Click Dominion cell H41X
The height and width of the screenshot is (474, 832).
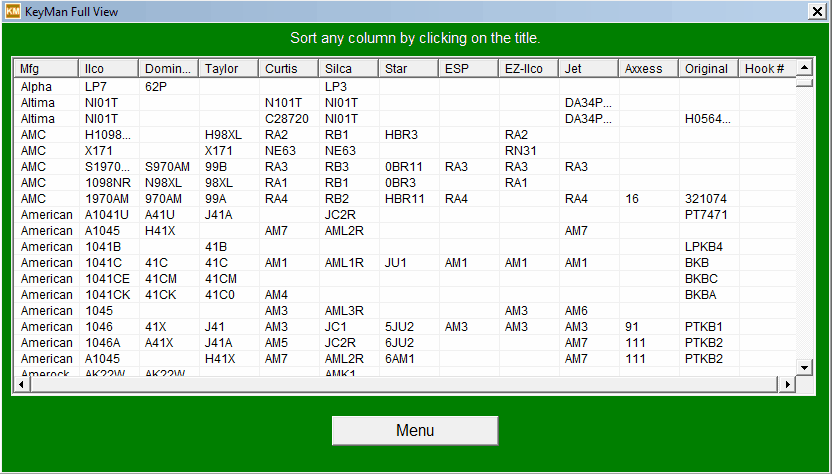pos(160,230)
